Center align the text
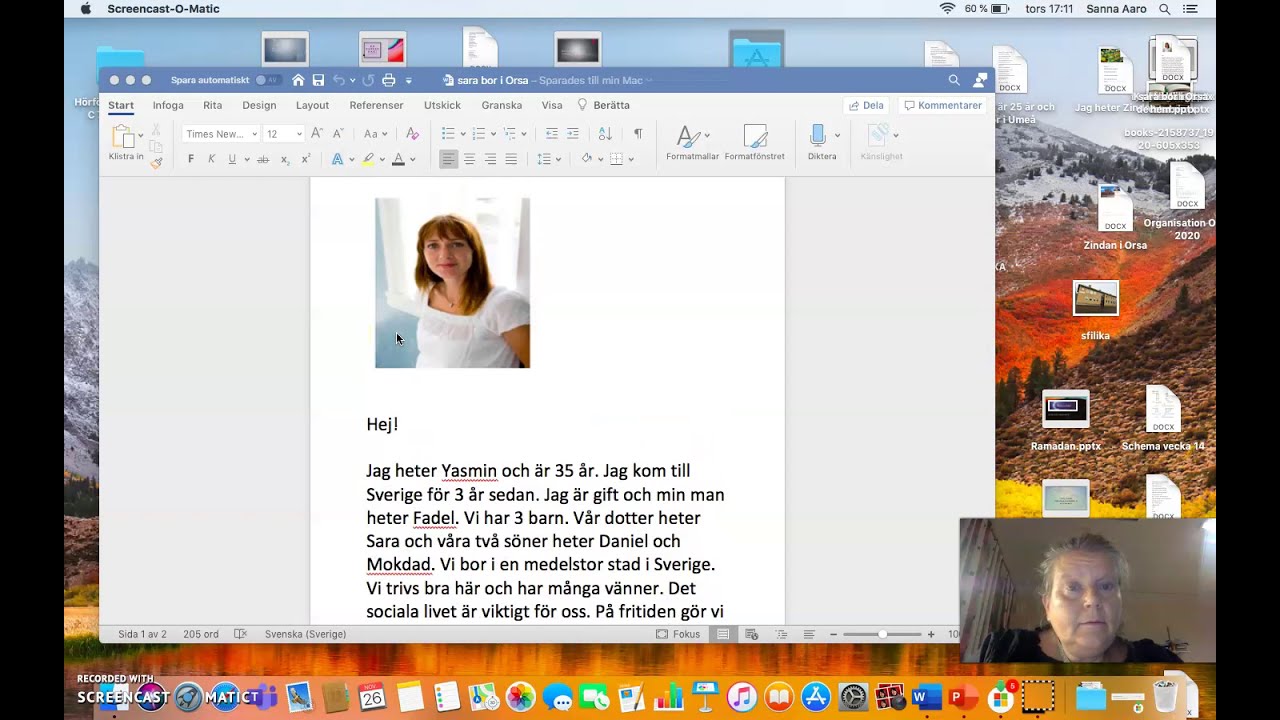1280x720 pixels. 469,159
